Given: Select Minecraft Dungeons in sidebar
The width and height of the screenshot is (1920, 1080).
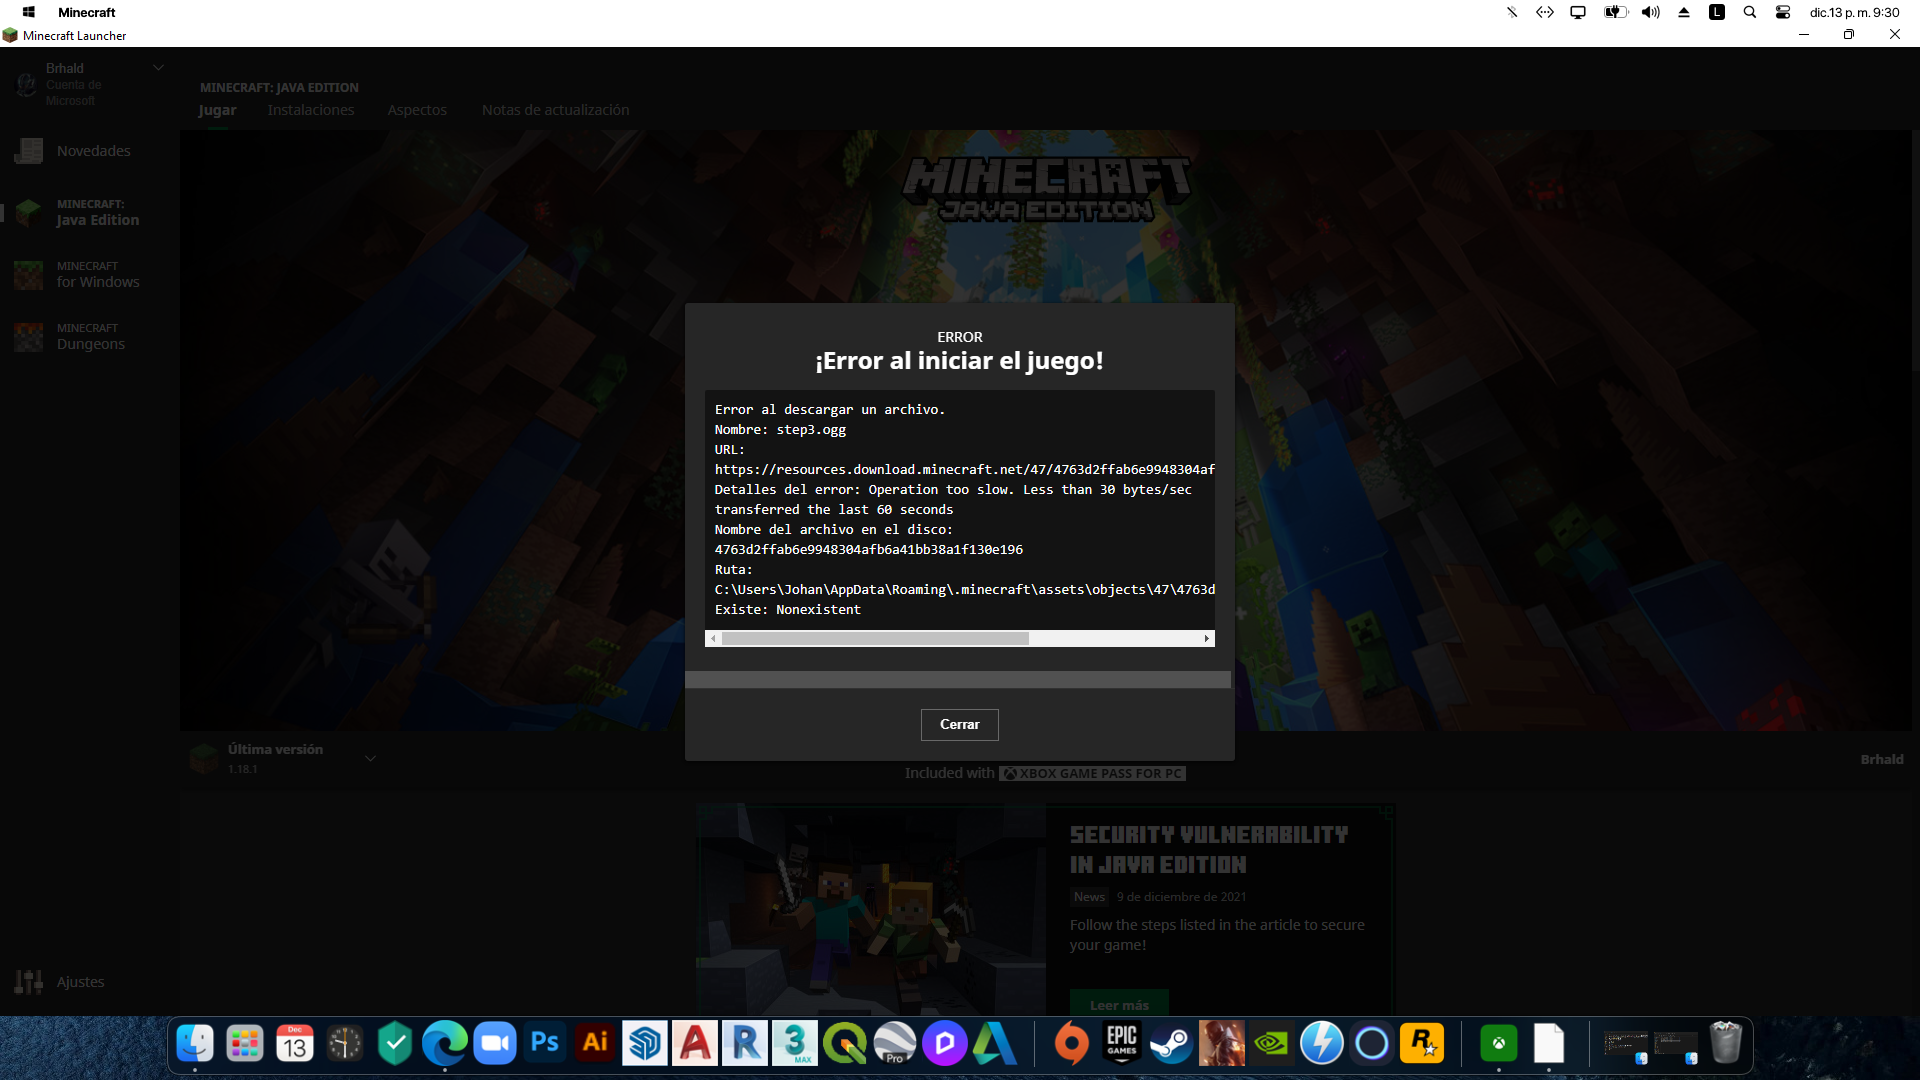Looking at the screenshot, I should click(90, 337).
